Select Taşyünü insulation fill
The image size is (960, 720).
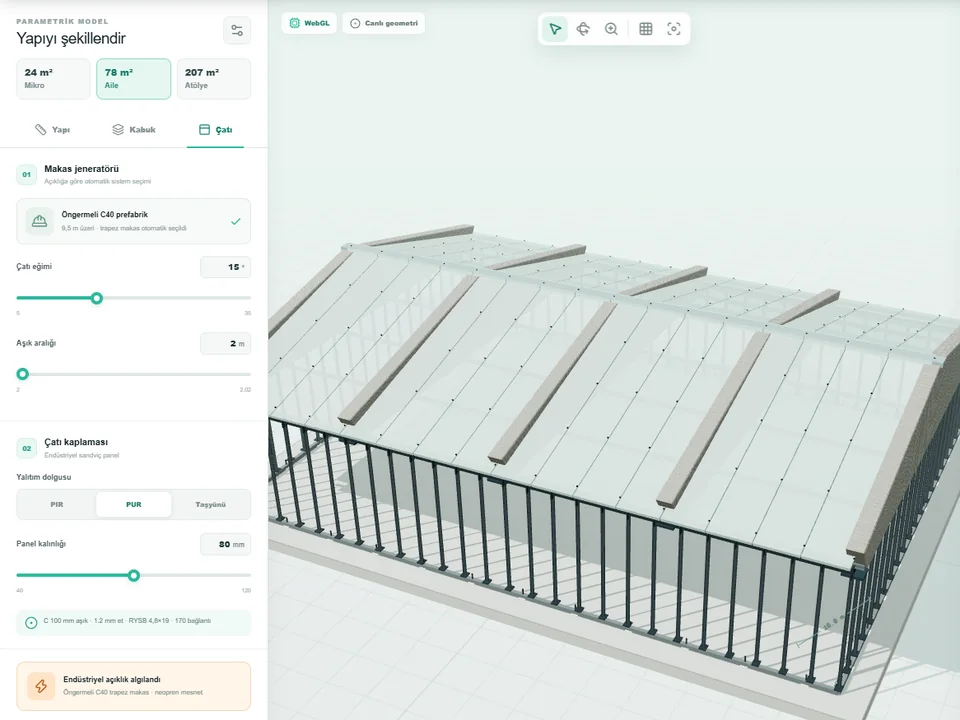coord(211,504)
